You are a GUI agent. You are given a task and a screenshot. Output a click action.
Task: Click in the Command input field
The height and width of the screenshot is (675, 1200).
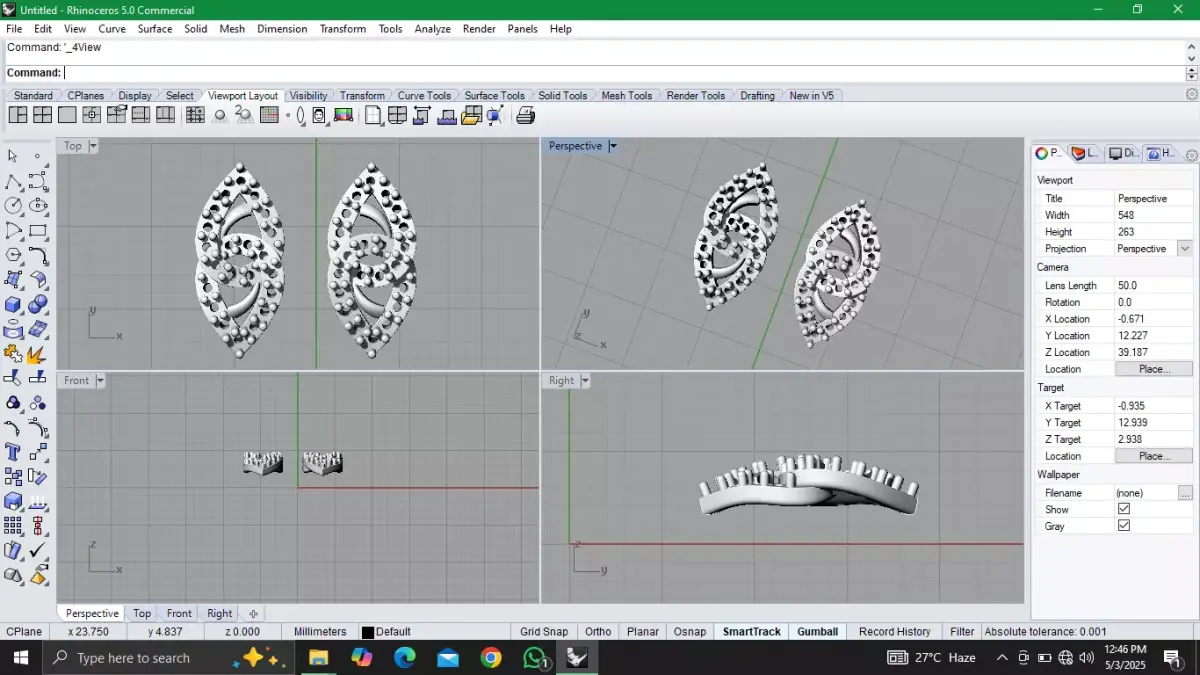(x=624, y=73)
